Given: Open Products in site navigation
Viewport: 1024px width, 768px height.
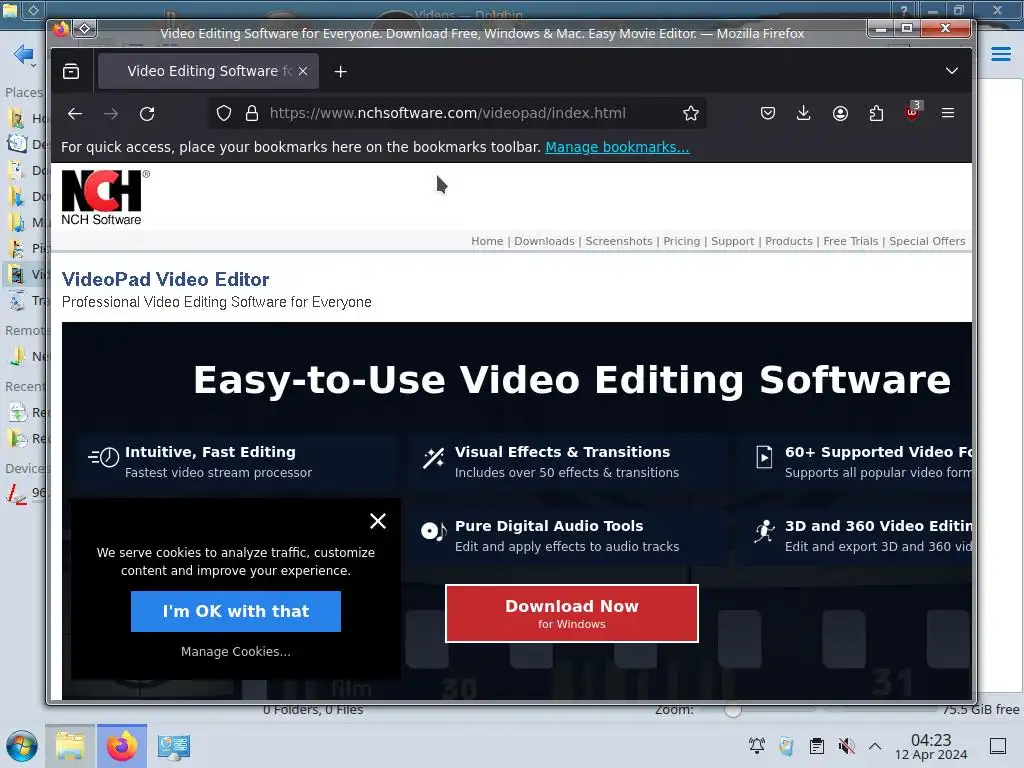Looking at the screenshot, I should tap(788, 241).
